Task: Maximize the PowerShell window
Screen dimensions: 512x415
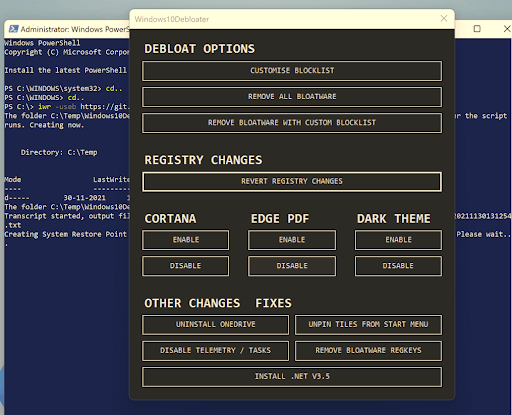Action: tap(477, 29)
